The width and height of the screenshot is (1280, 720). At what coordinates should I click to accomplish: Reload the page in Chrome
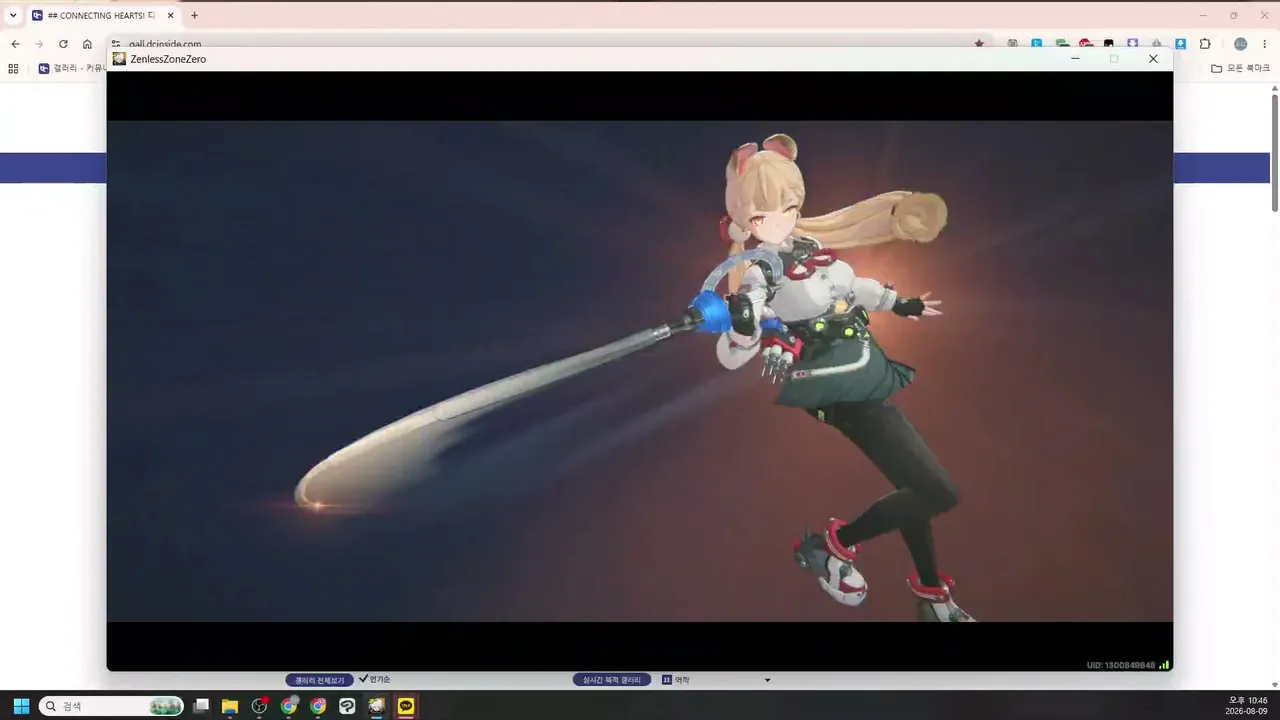coord(63,44)
